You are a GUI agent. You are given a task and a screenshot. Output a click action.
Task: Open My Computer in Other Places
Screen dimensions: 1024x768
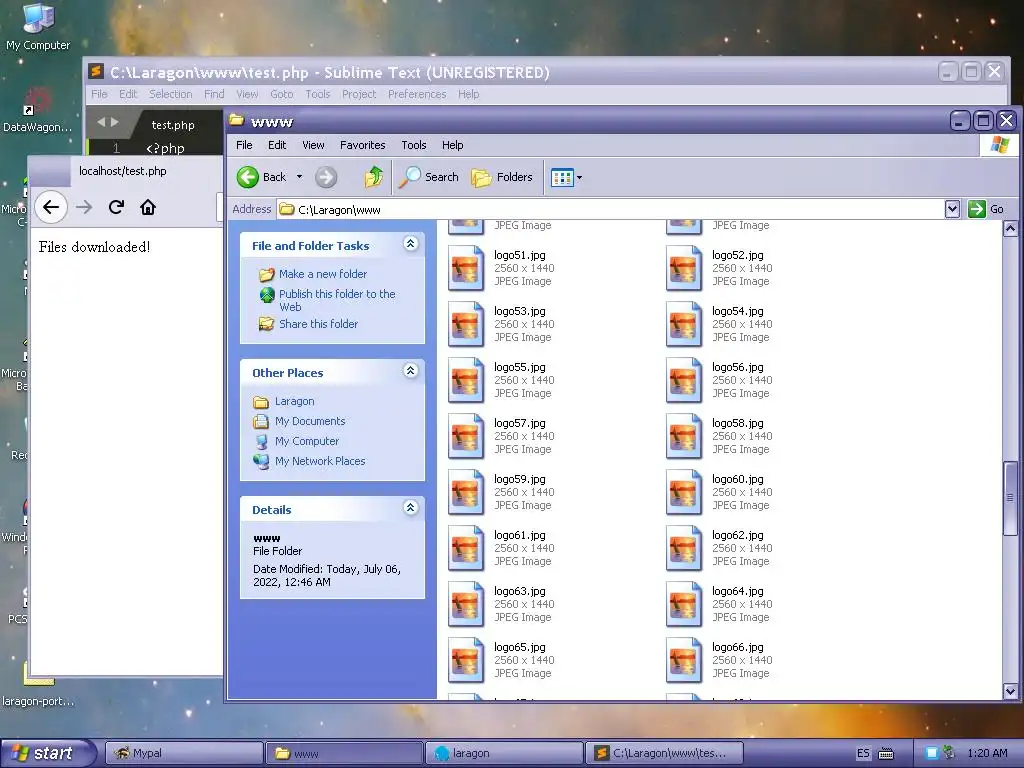coord(306,441)
